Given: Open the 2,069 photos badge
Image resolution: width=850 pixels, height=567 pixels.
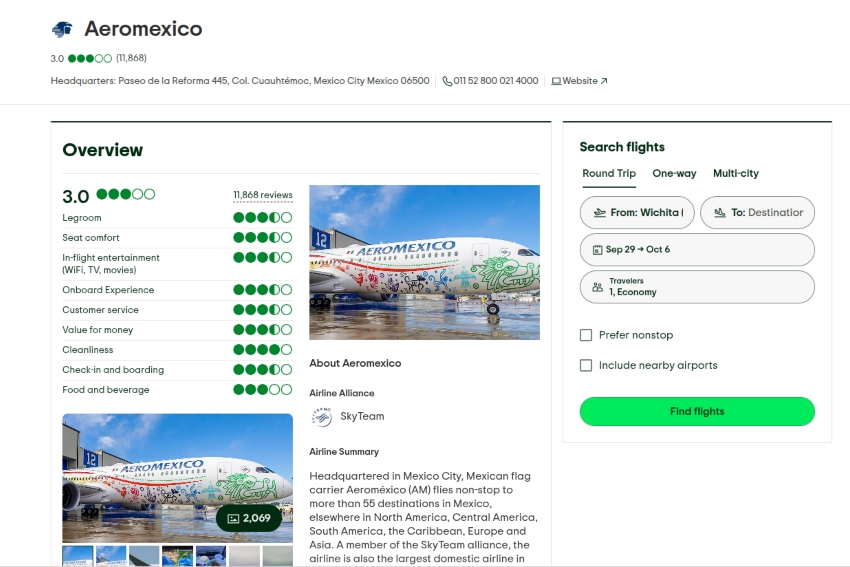Looking at the screenshot, I should tap(249, 518).
